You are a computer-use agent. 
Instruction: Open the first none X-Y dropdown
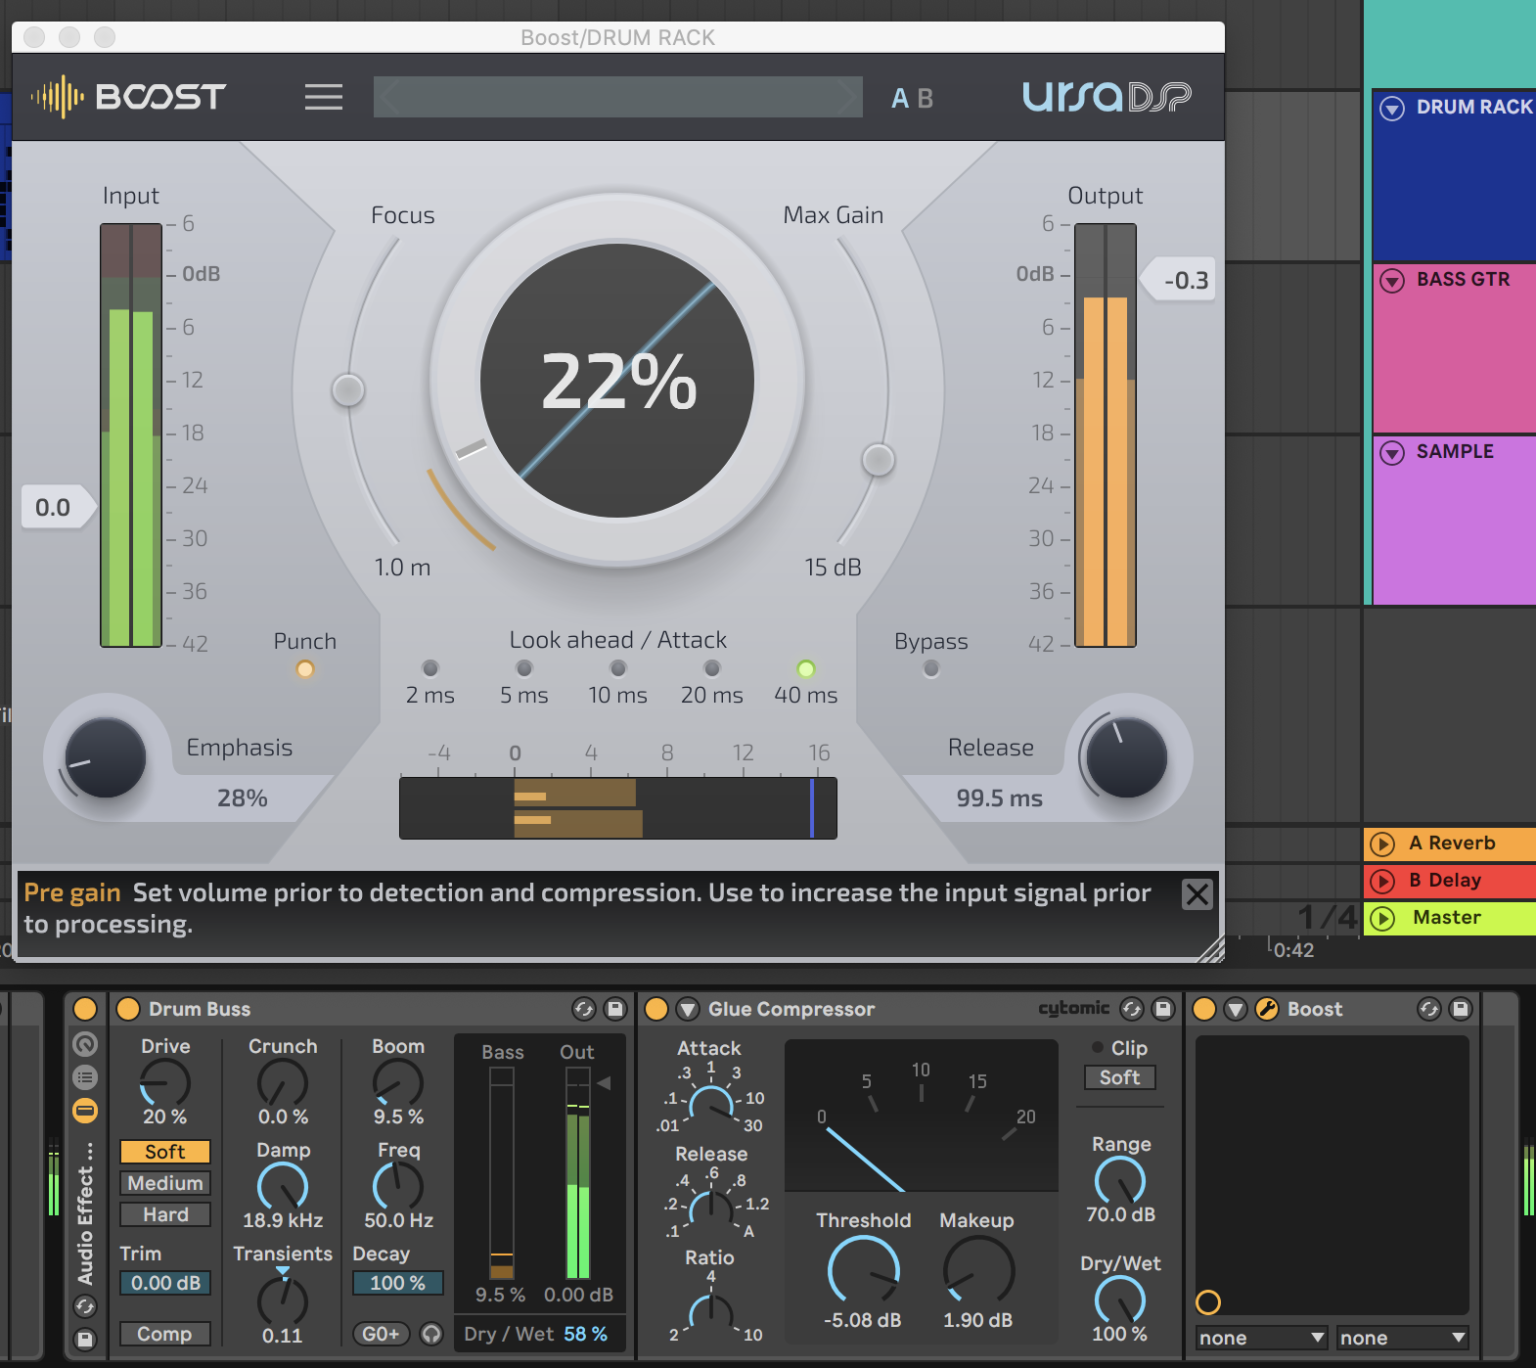(x=1262, y=1338)
